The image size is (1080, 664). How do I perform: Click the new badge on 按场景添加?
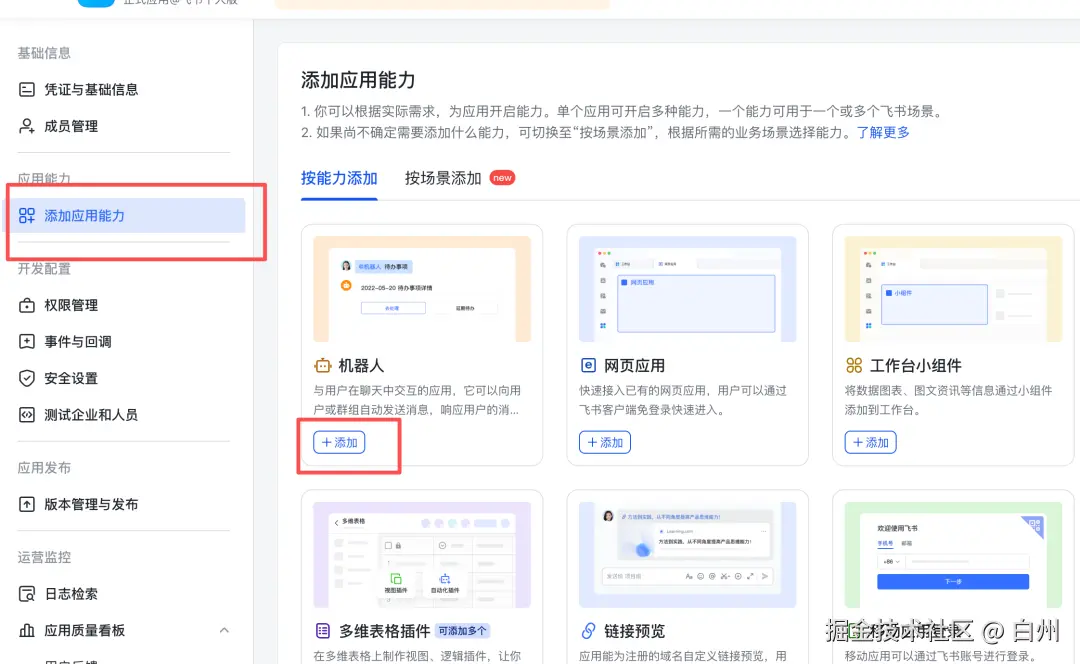coord(502,178)
